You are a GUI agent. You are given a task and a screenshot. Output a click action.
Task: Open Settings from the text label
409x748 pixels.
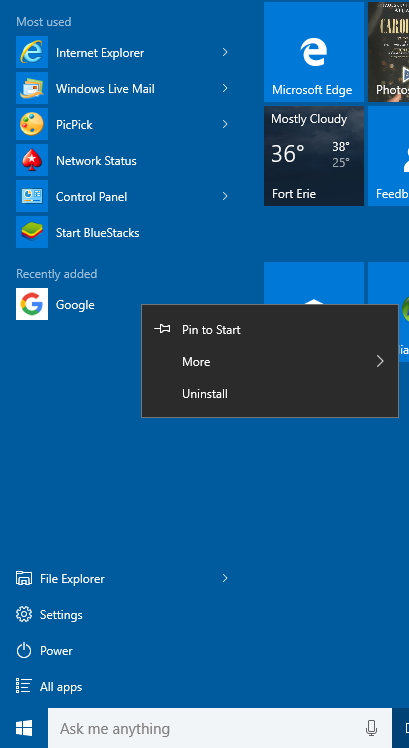(61, 615)
